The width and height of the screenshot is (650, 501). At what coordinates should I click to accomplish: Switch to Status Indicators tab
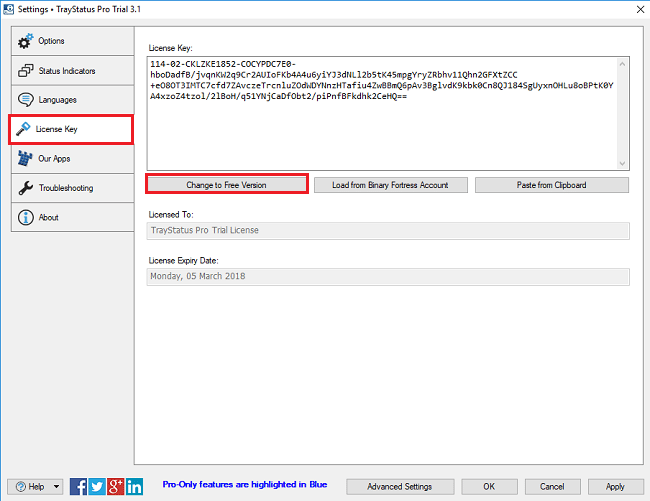(73, 70)
